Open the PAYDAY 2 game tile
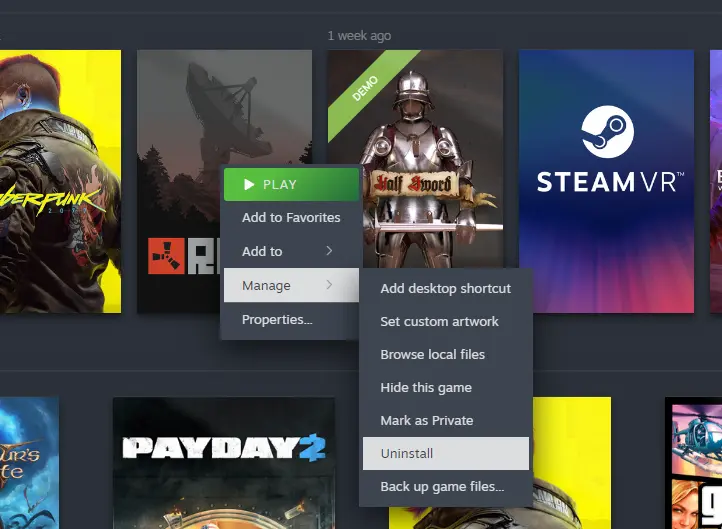This screenshot has height=529, width=722. tap(223, 450)
